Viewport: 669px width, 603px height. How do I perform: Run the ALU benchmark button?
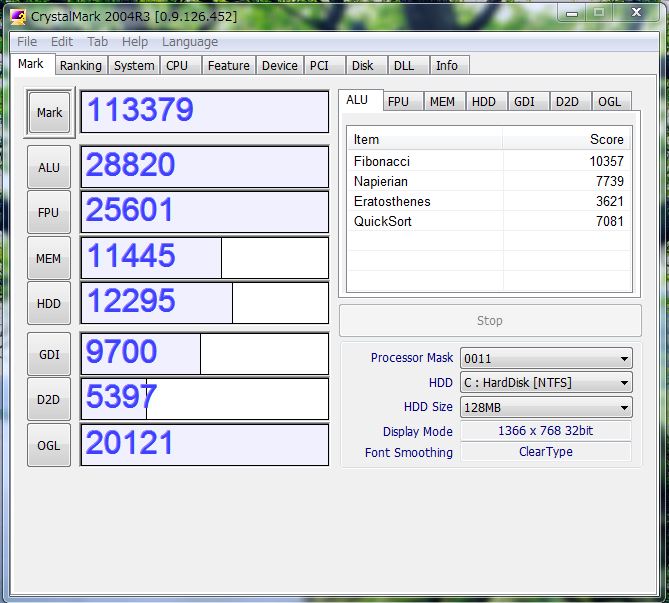[x=49, y=168]
